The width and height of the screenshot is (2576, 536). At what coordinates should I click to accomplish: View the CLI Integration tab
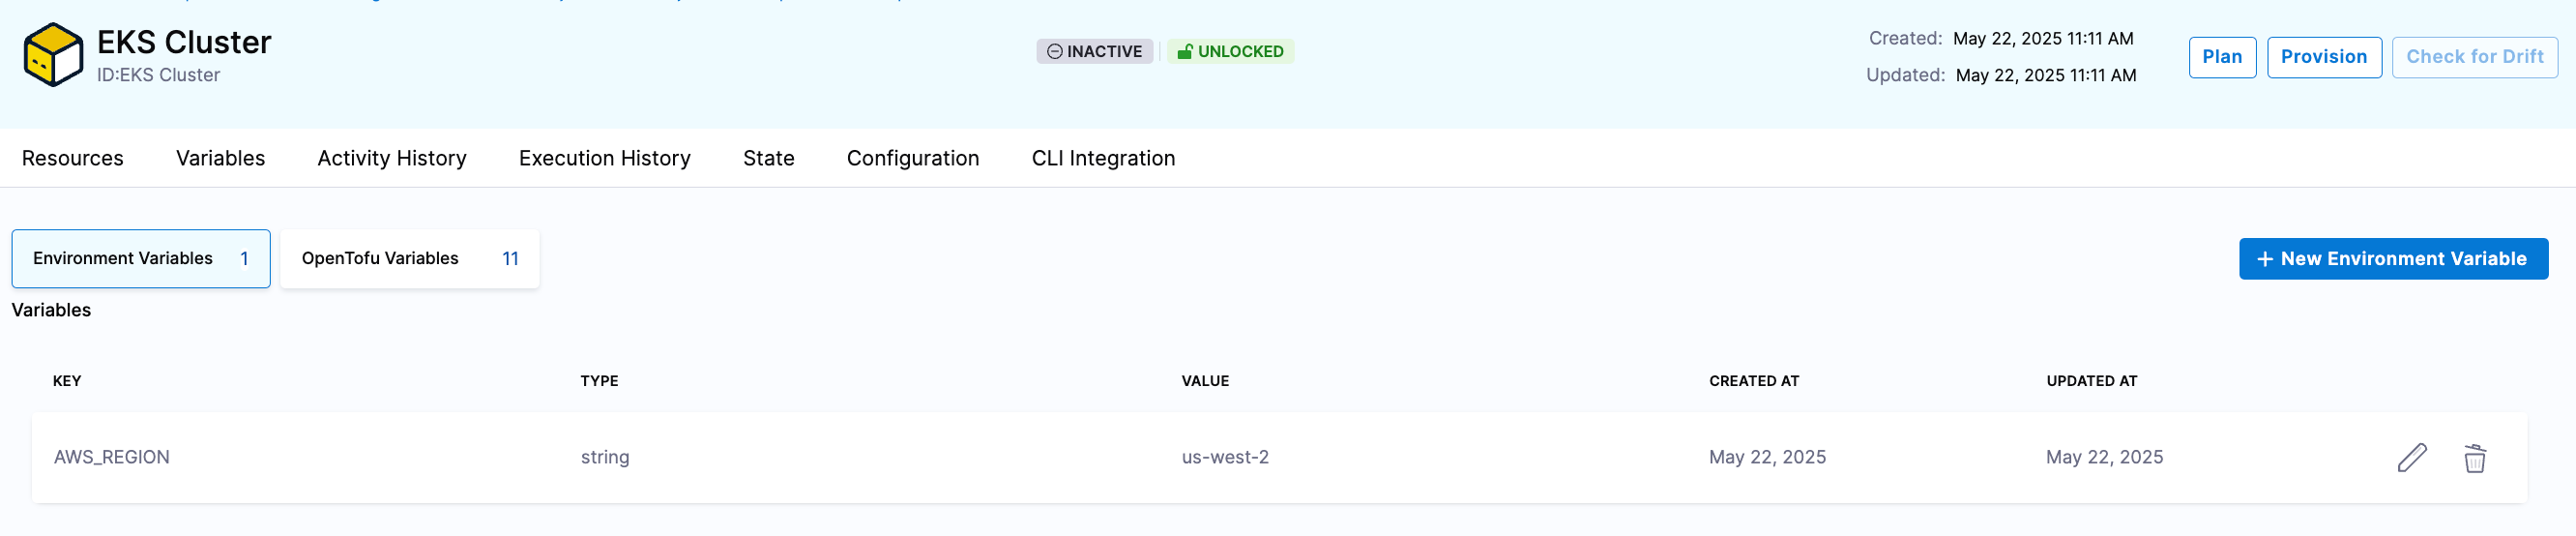coord(1103,158)
